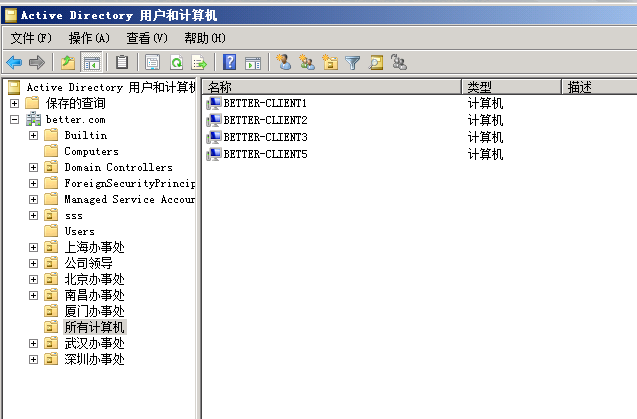Select BETTER-CLIENT5 name text

coord(265,154)
